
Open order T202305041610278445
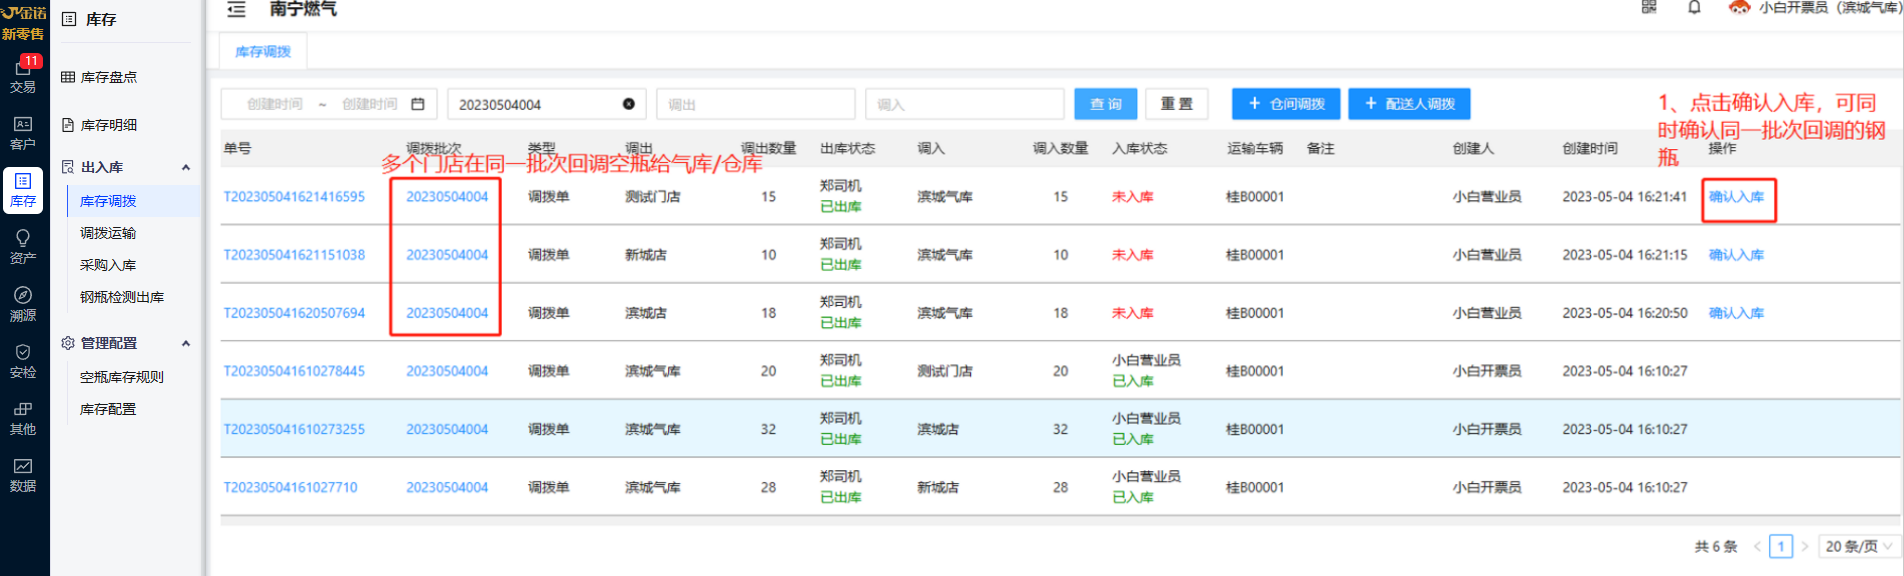pyautogui.click(x=294, y=371)
